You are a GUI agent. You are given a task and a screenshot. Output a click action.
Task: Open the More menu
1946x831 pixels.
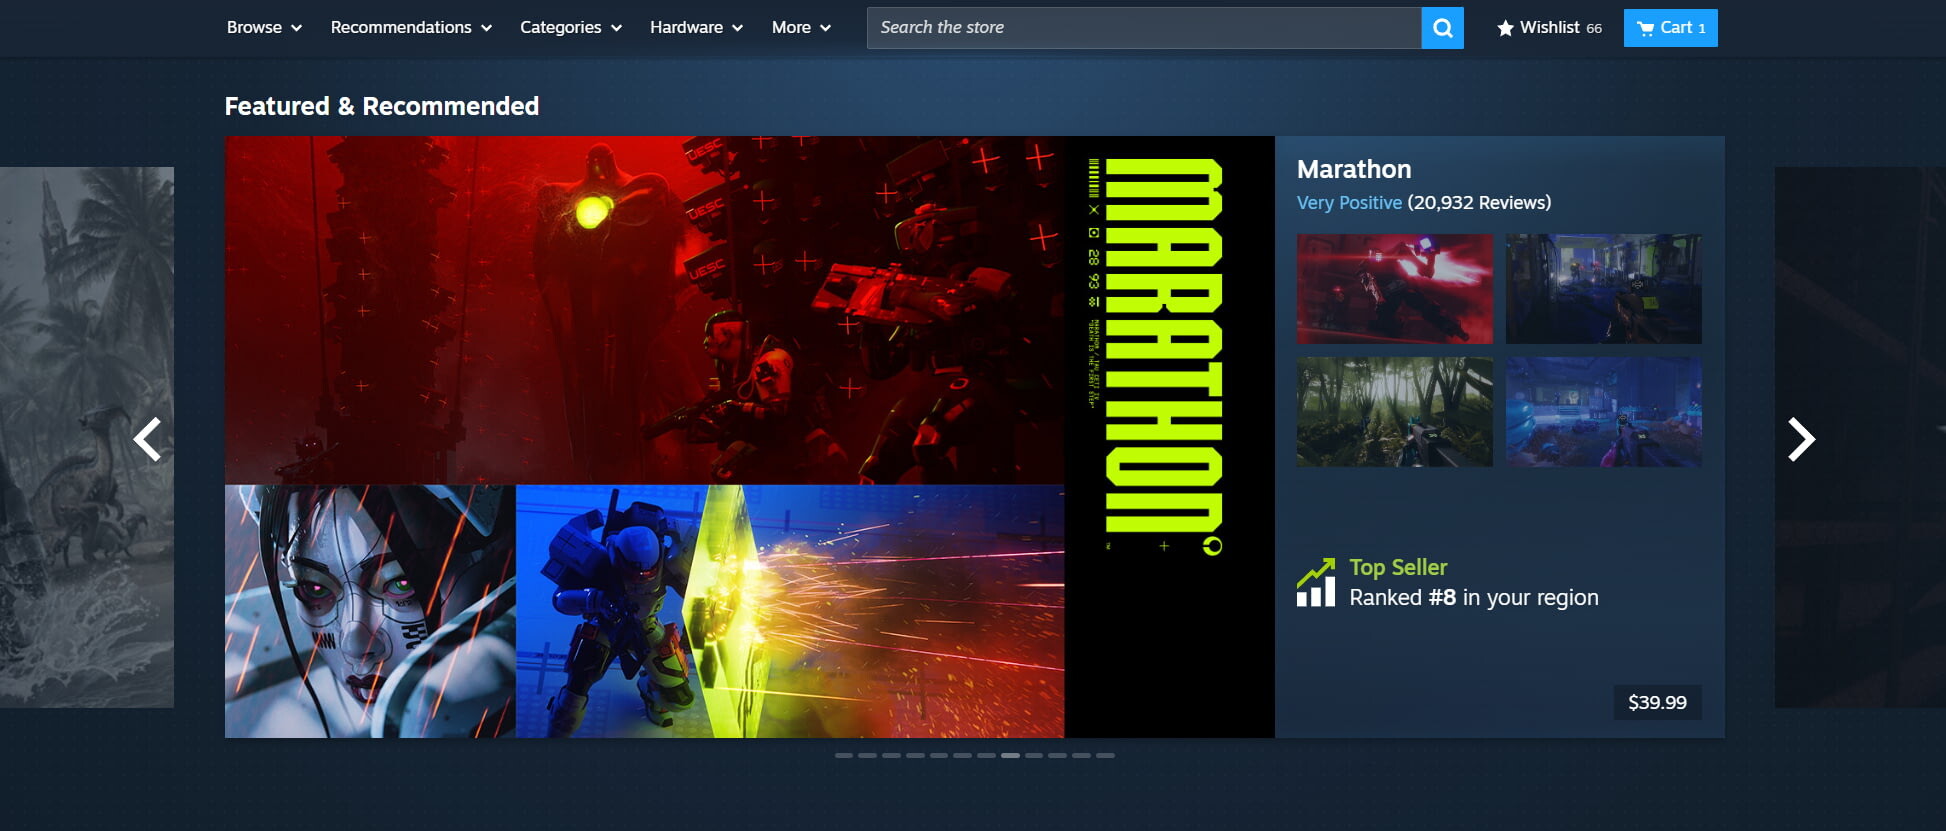(801, 28)
